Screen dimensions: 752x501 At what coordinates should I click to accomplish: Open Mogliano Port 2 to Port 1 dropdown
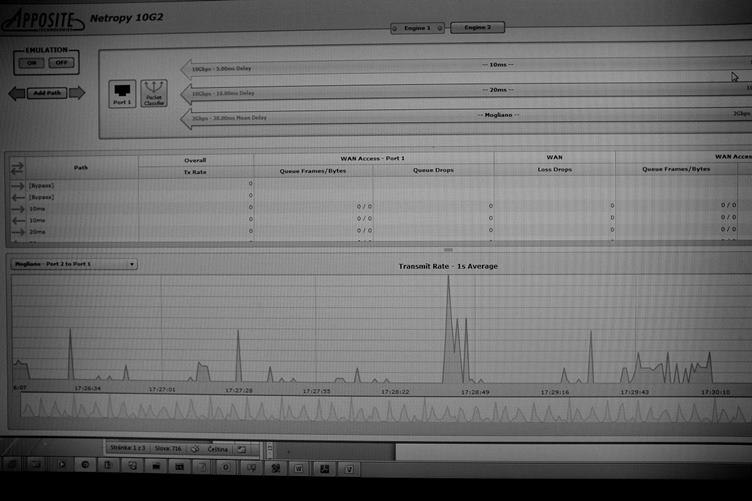click(74, 264)
